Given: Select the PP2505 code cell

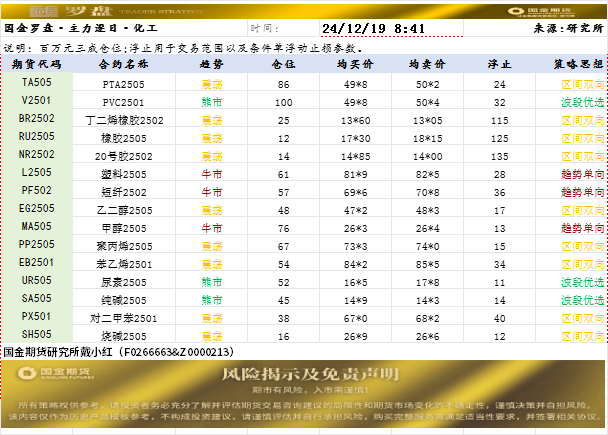Looking at the screenshot, I should [36, 244].
